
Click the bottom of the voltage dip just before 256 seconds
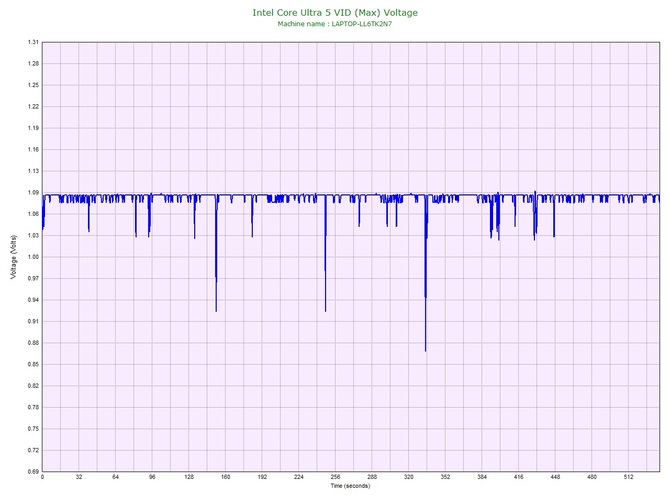pos(325,310)
